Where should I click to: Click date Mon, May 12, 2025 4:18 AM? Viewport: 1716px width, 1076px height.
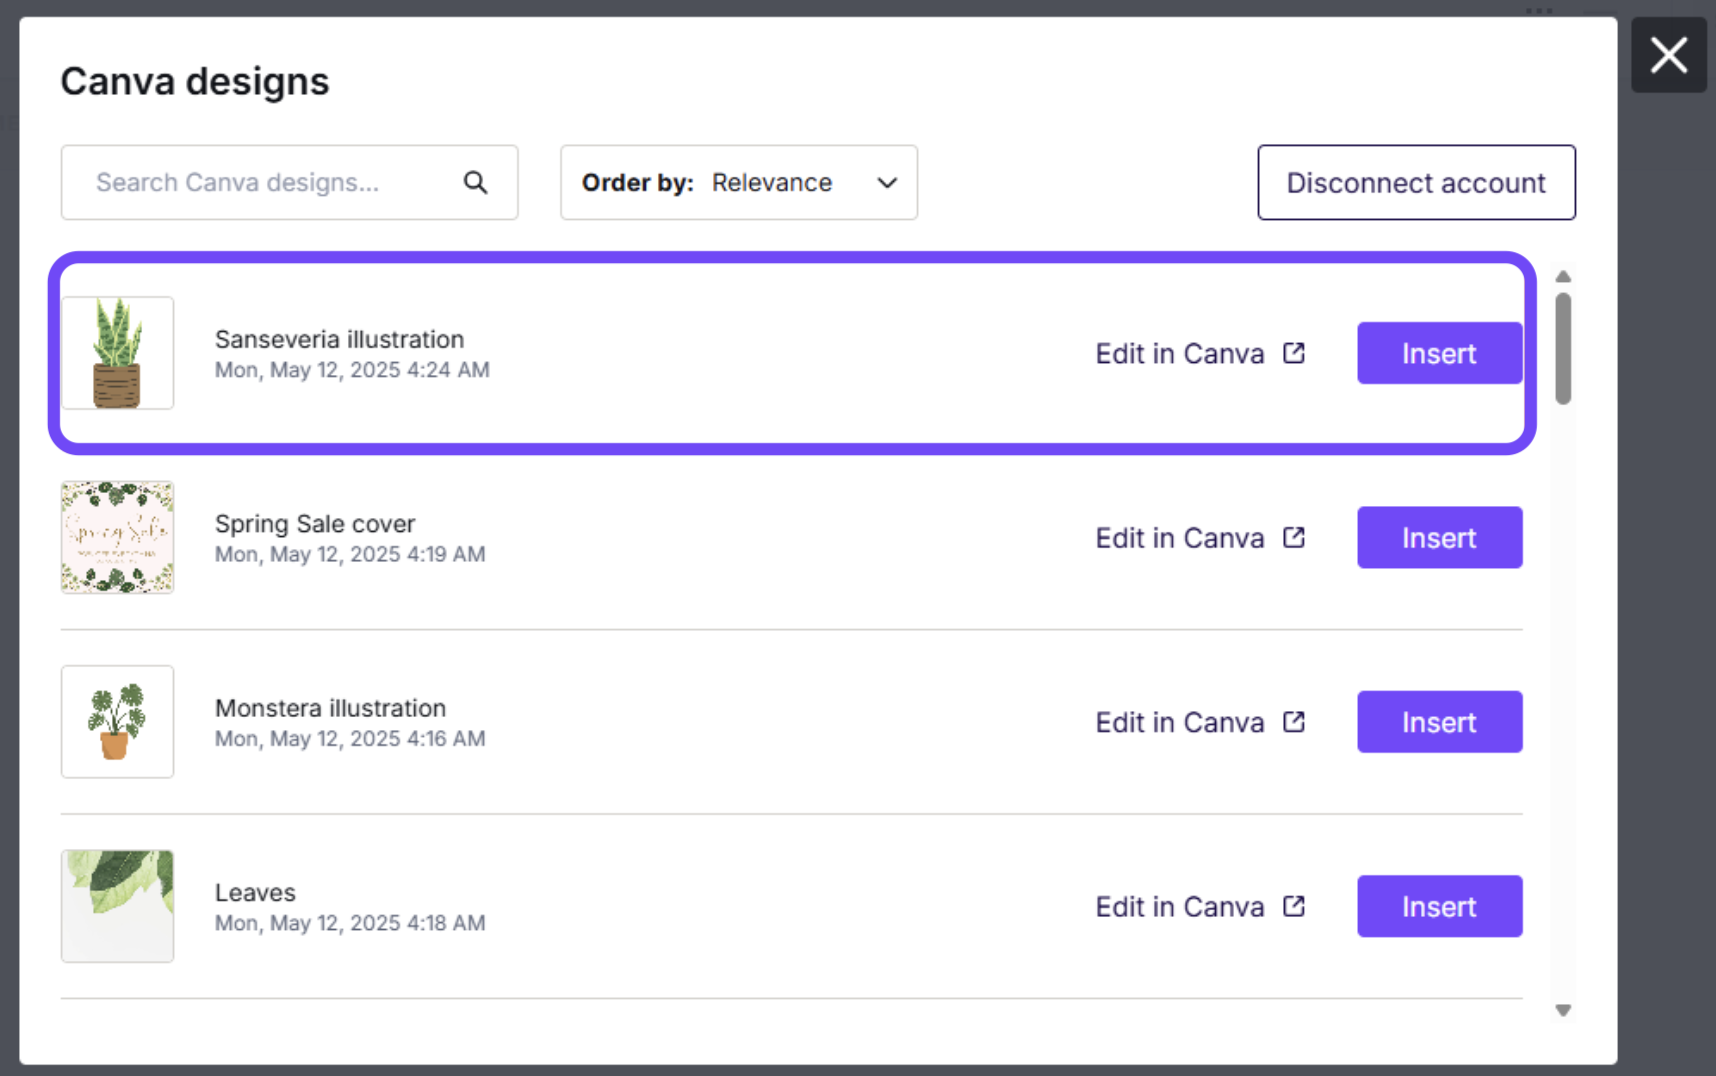click(350, 922)
